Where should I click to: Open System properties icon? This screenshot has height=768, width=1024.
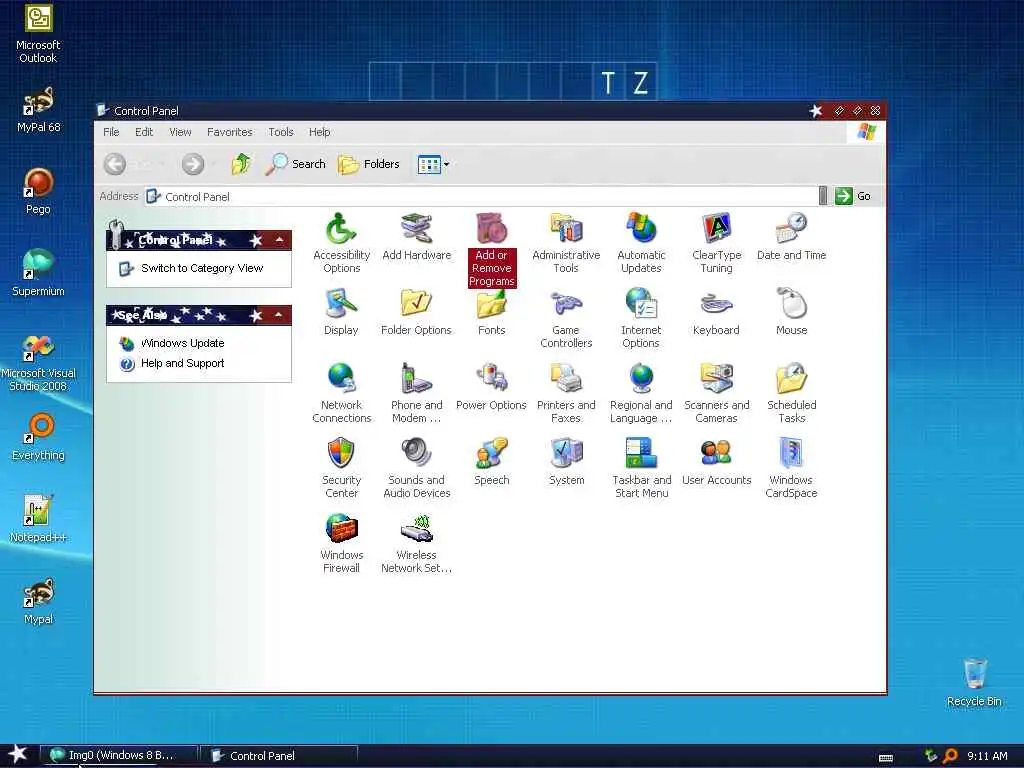click(x=566, y=462)
